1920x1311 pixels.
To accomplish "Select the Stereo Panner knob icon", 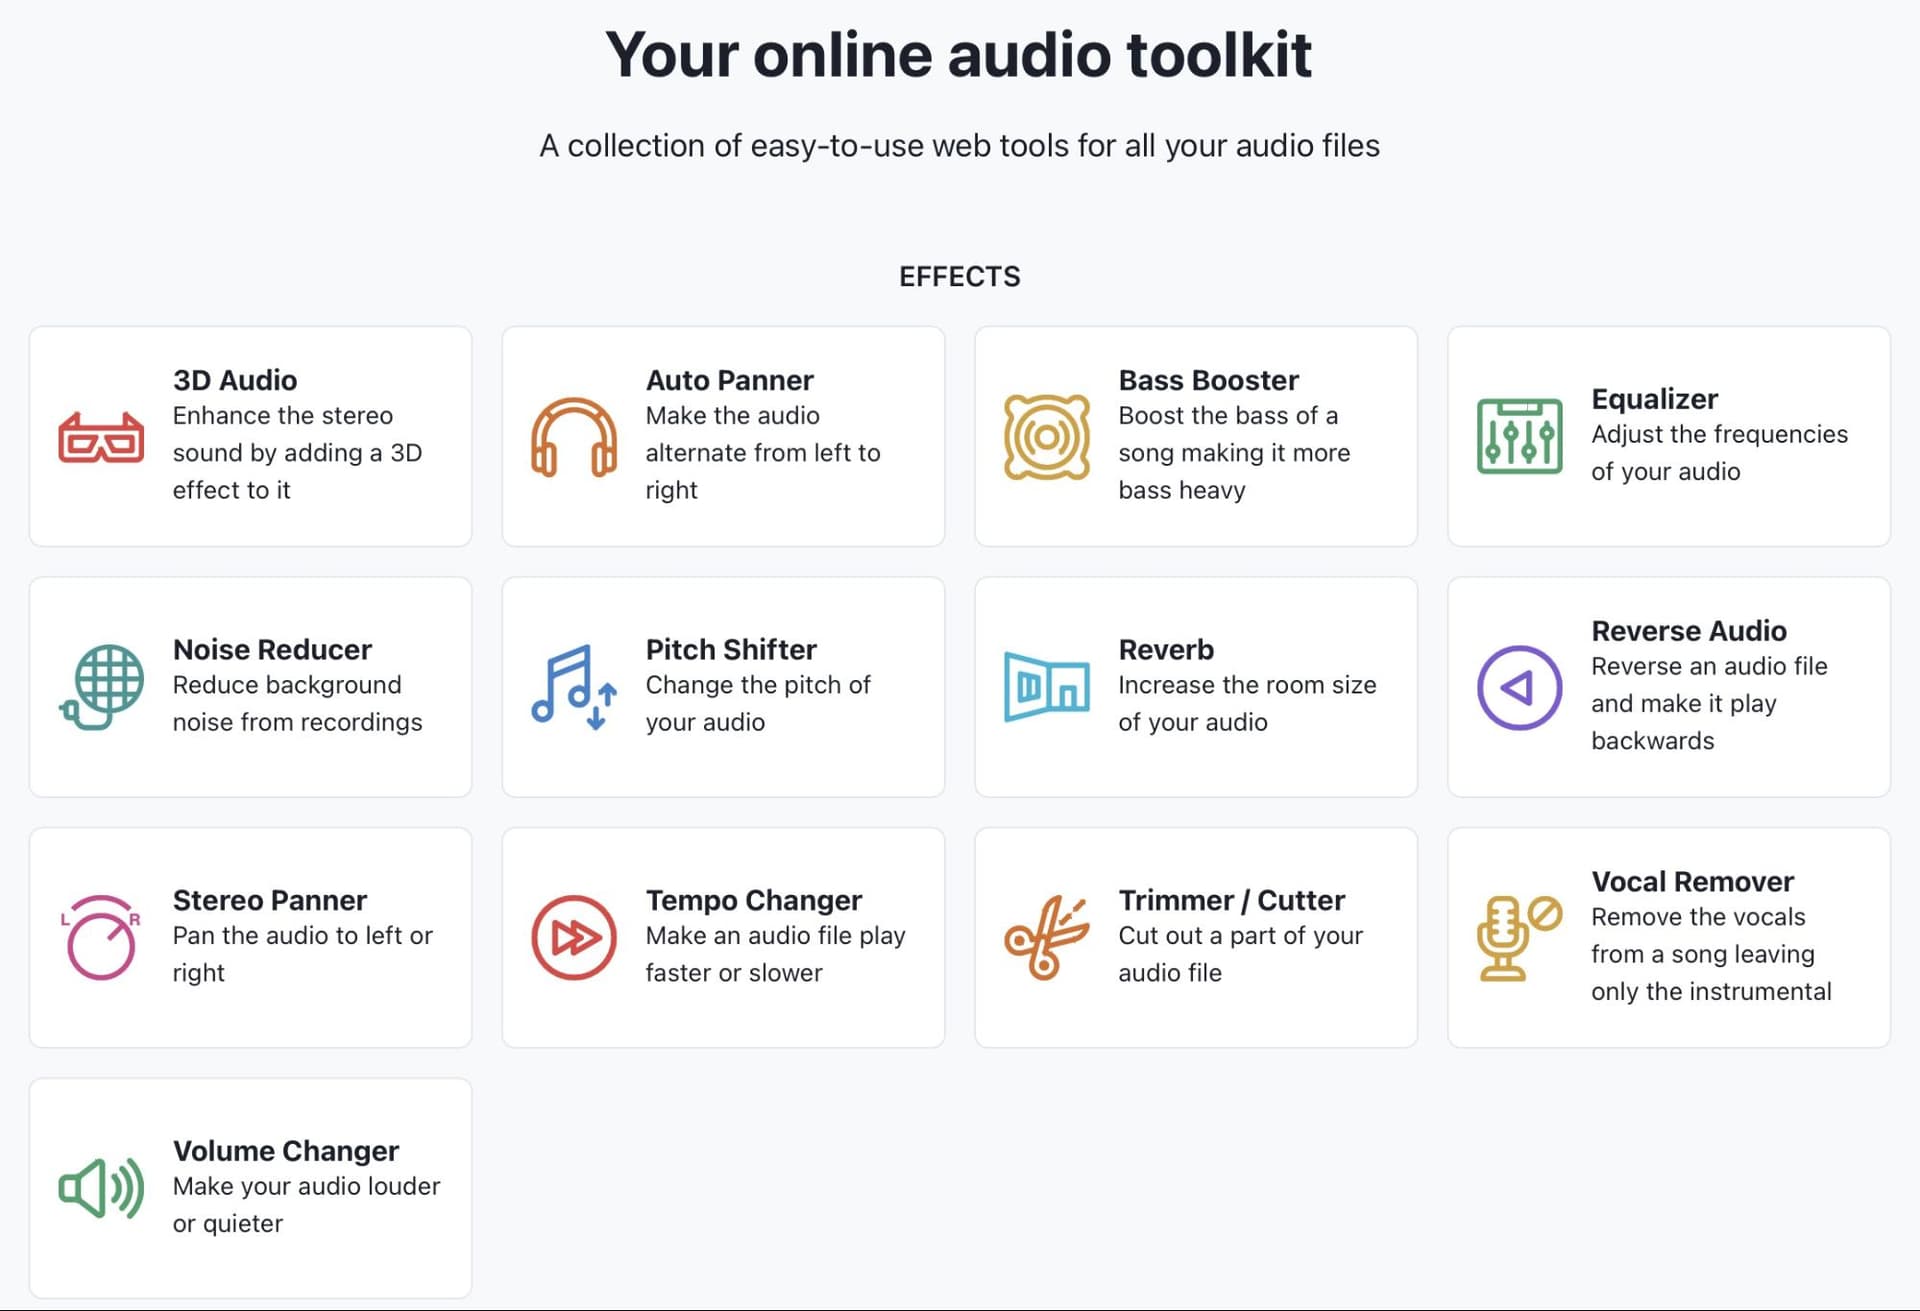I will pyautogui.click(x=100, y=937).
